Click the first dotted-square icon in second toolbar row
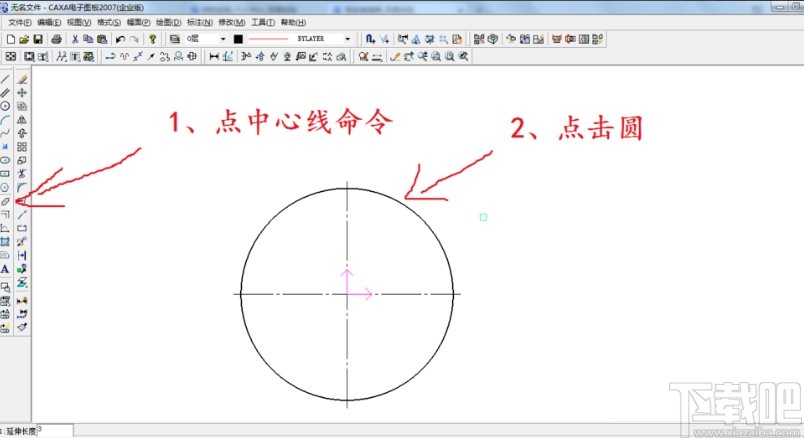The height and width of the screenshot is (438, 804). [x=11, y=56]
